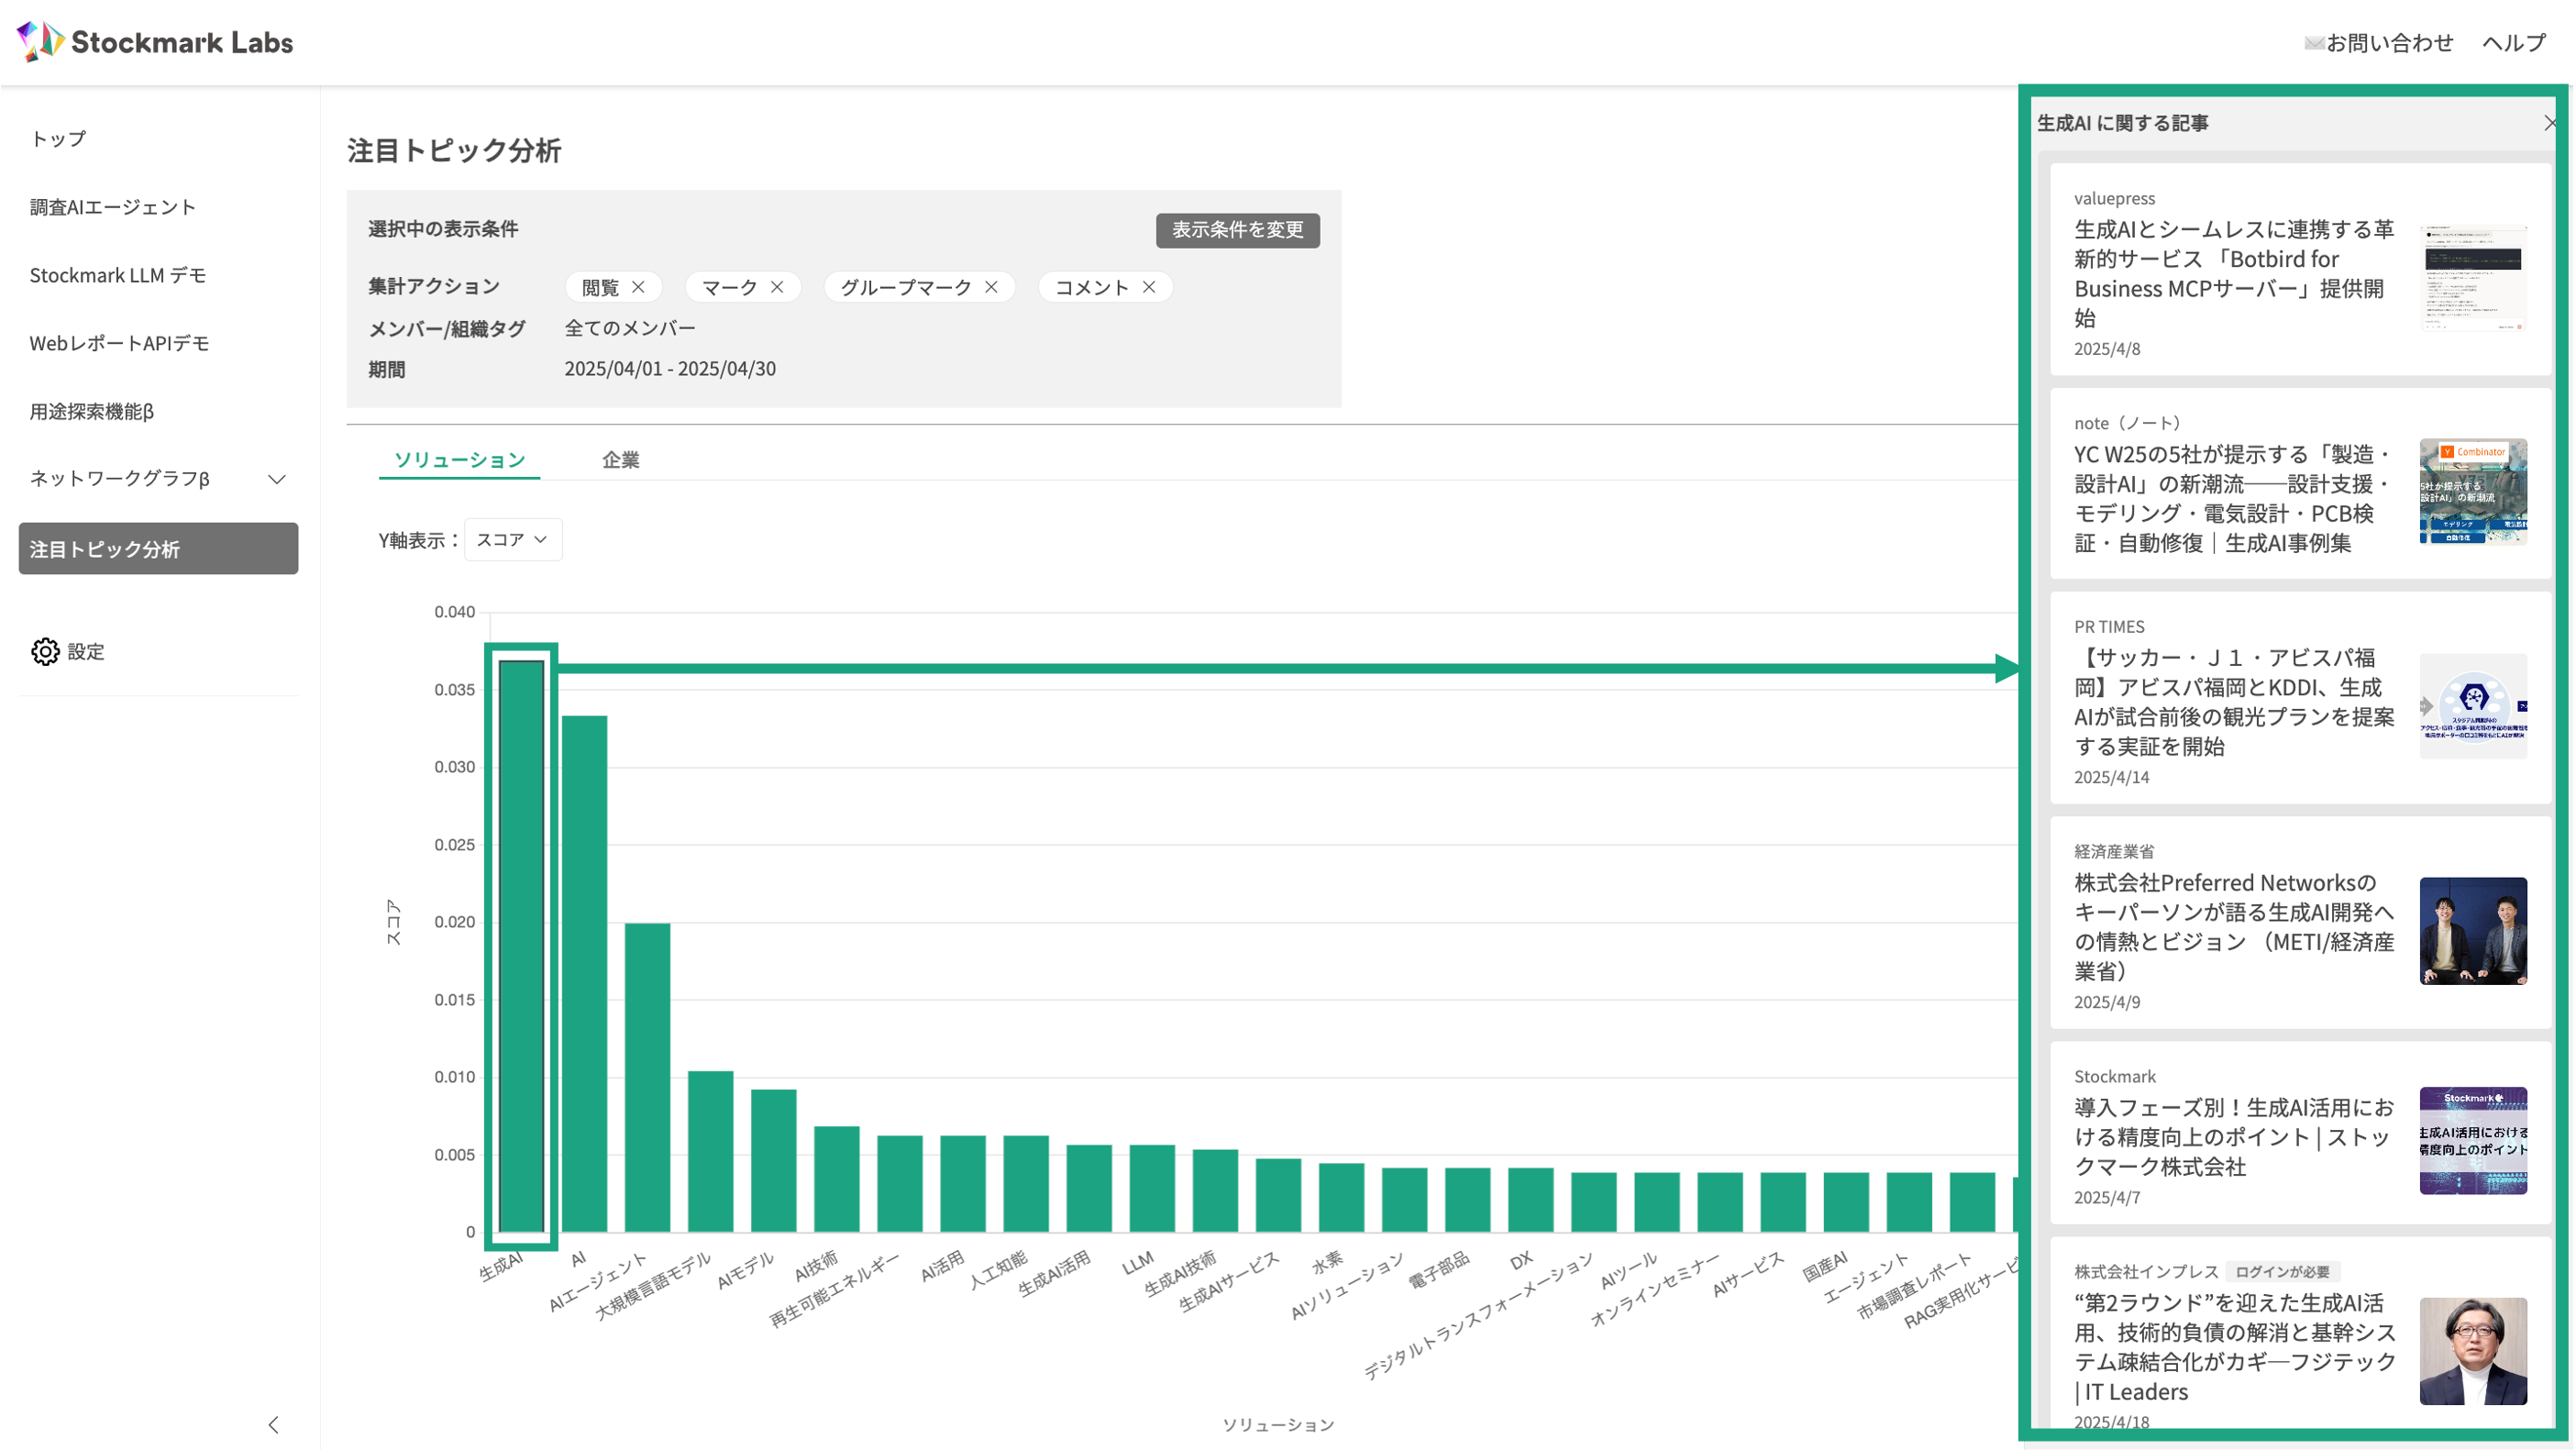Click the 表示条件を変更 button
This screenshot has width=2576, height=1450.
point(1237,230)
